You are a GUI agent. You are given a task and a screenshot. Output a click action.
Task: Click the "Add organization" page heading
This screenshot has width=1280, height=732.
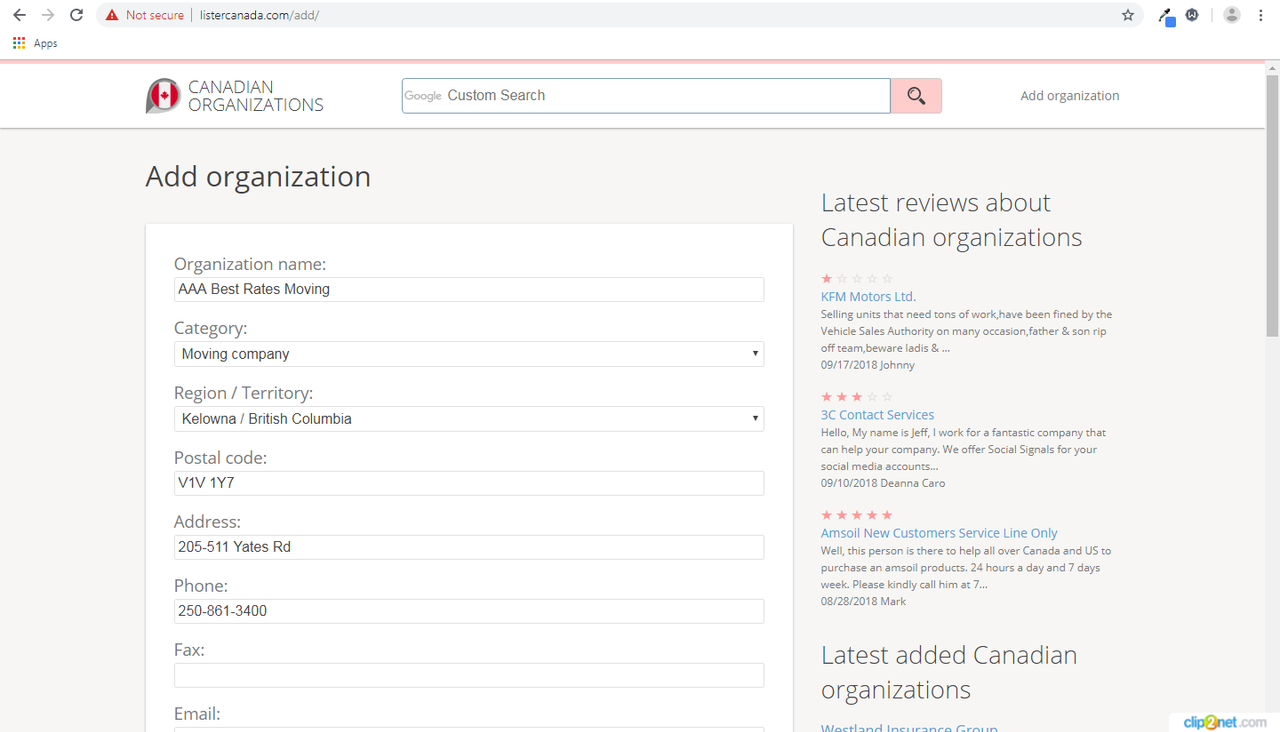point(258,177)
